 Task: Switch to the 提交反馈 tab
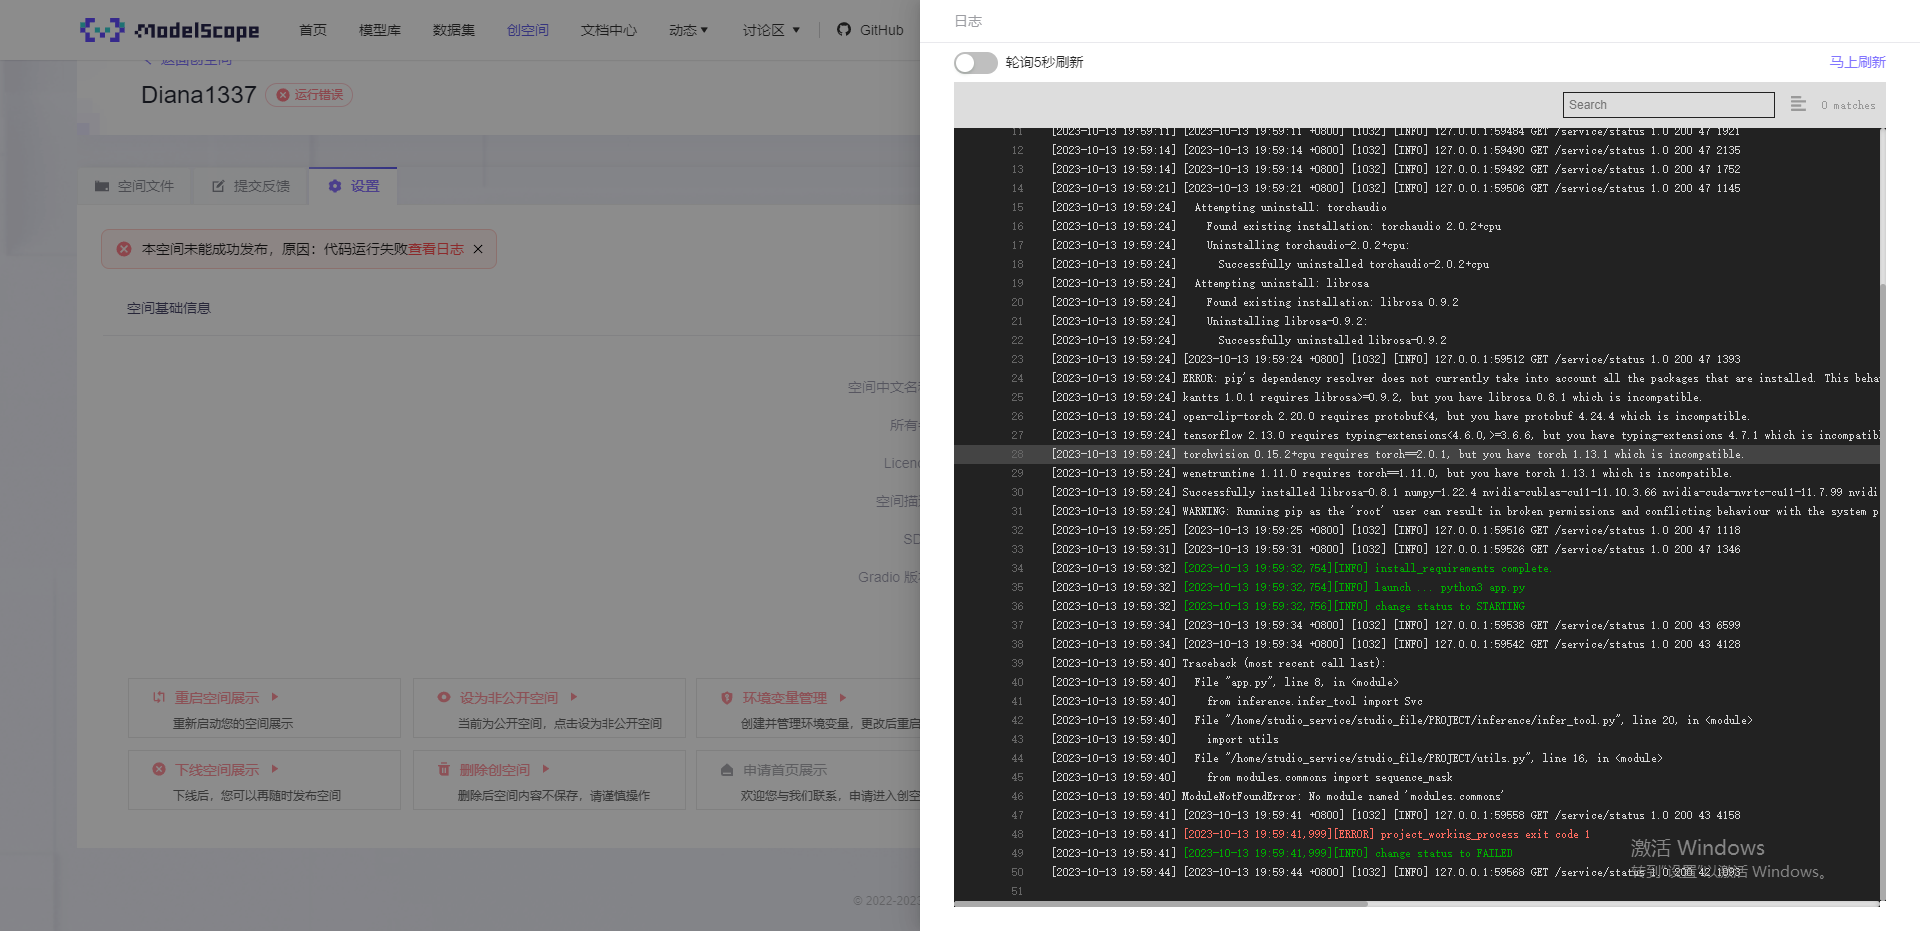pyautogui.click(x=251, y=186)
